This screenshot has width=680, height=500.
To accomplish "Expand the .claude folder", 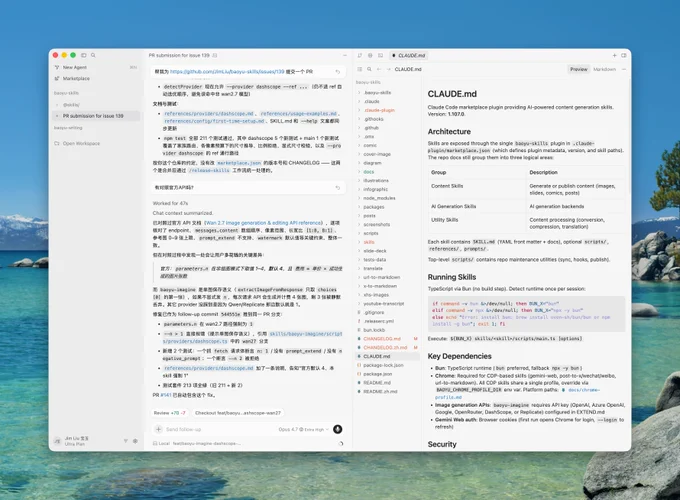I will coord(372,101).
